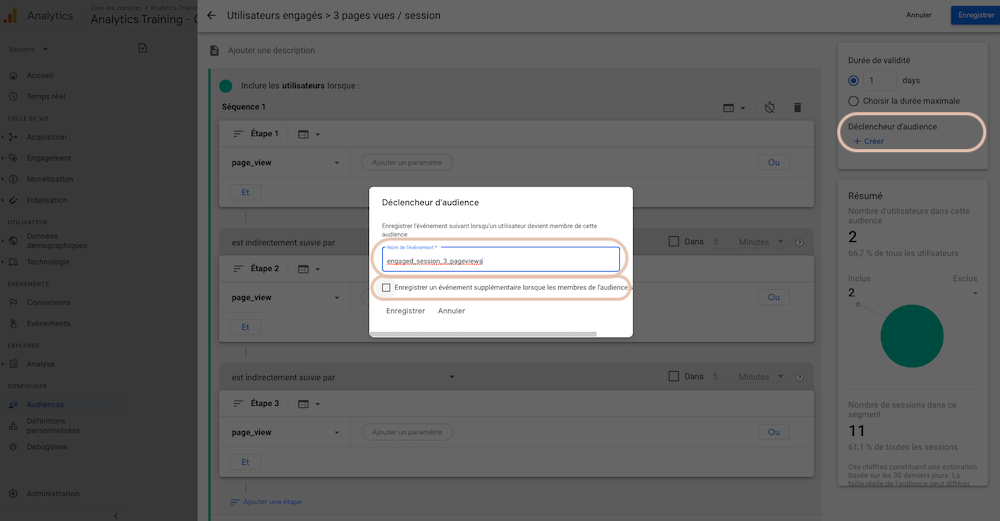Click the Temps réel clock icon

coord(13,96)
